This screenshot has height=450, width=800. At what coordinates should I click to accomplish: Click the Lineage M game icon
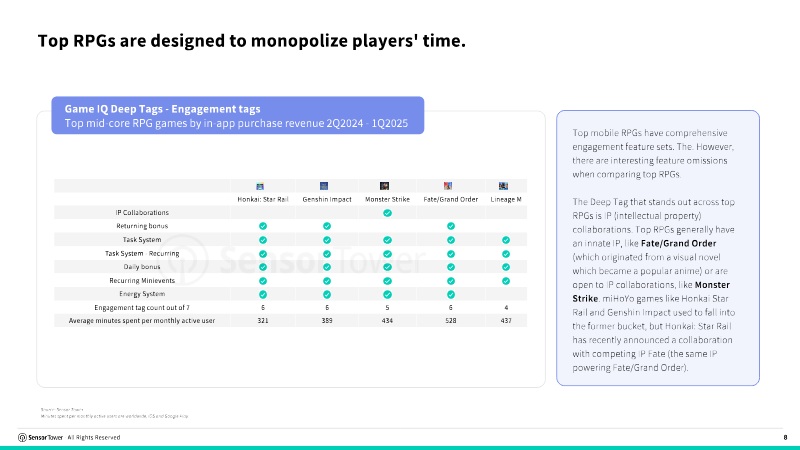[x=504, y=186]
